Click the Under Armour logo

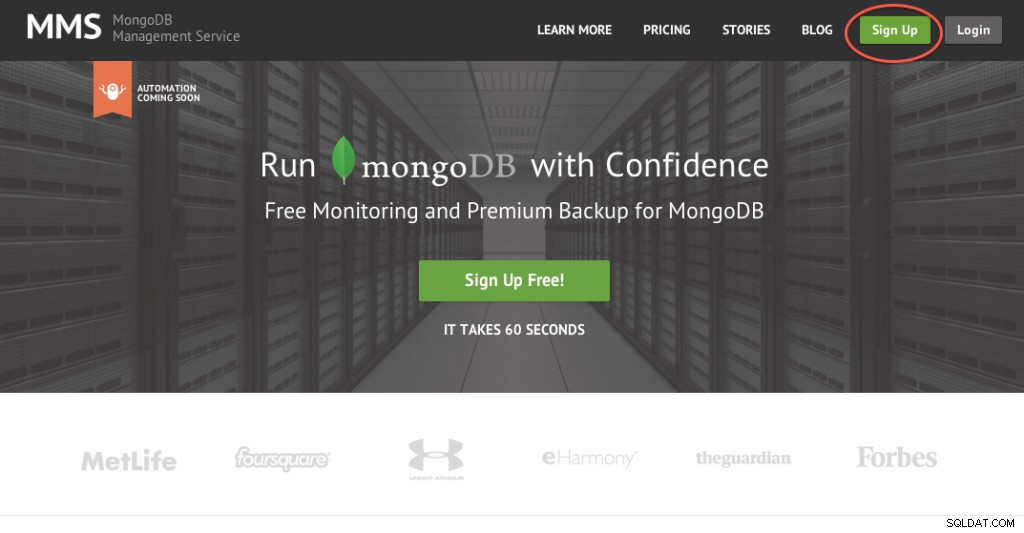[x=436, y=459]
